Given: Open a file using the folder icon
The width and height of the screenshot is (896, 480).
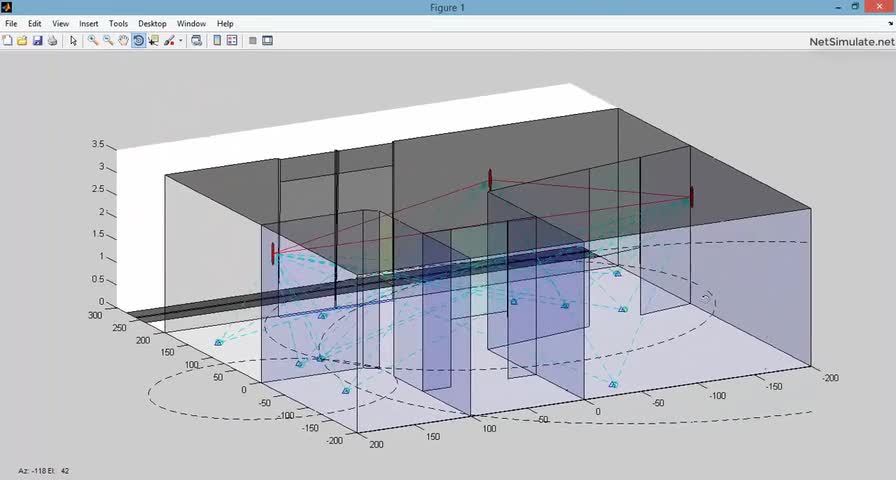Looking at the screenshot, I should coord(22,41).
